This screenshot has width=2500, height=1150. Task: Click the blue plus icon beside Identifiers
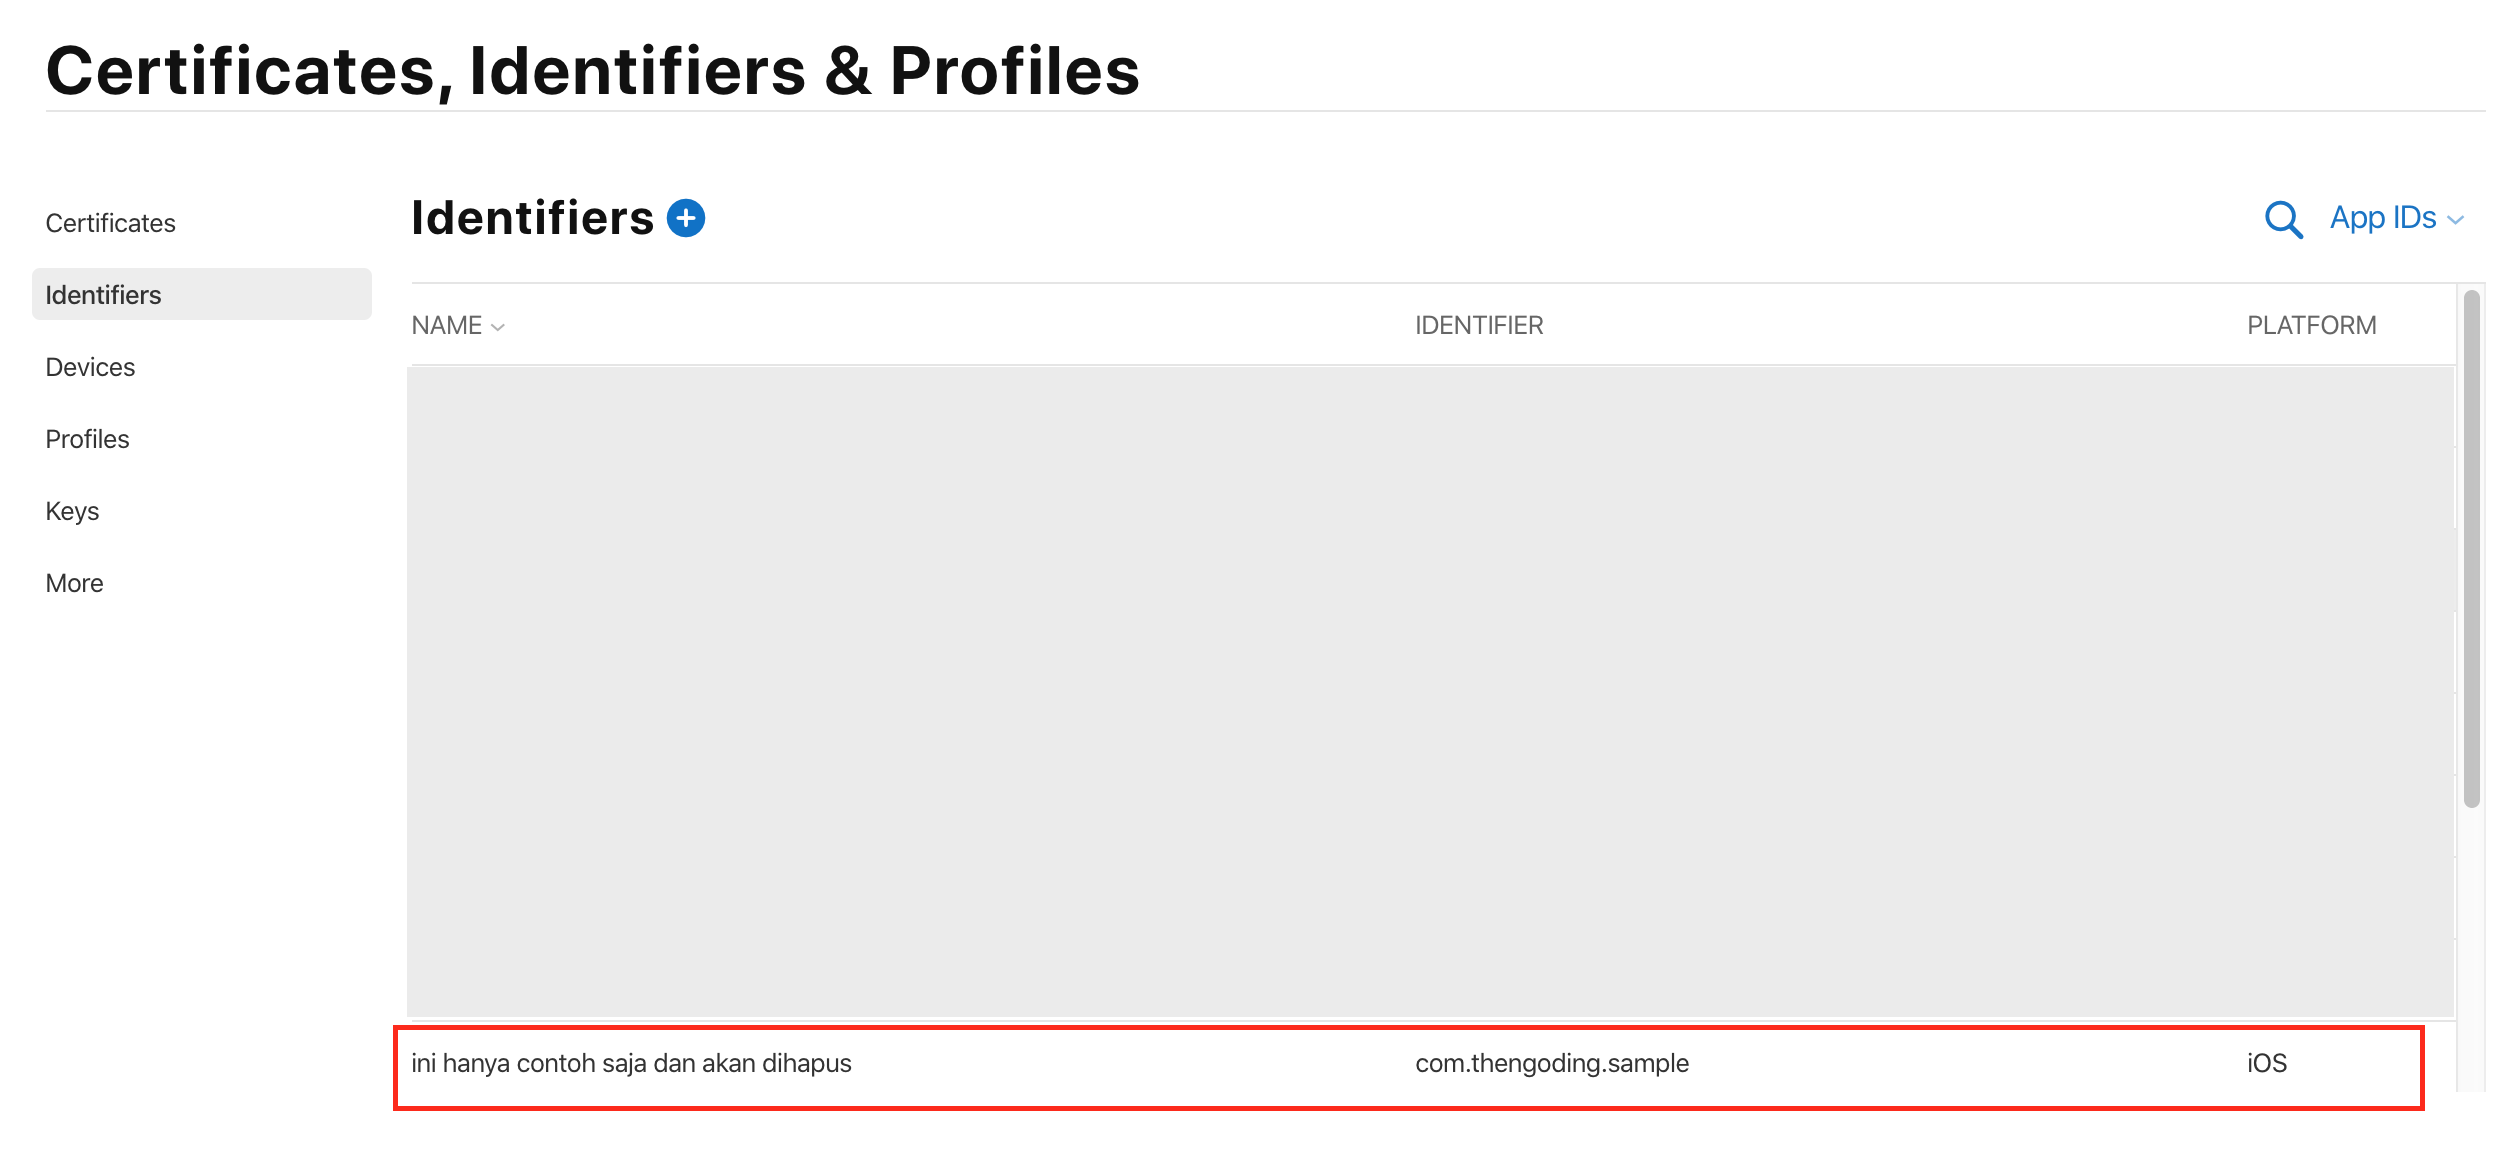point(686,218)
